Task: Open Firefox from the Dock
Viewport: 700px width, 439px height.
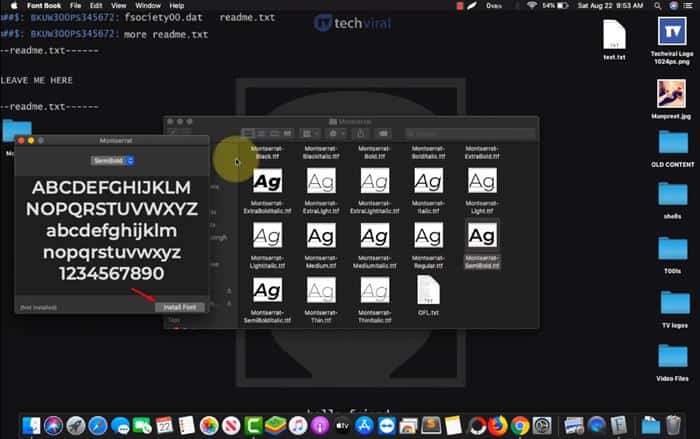Action: click(498, 426)
